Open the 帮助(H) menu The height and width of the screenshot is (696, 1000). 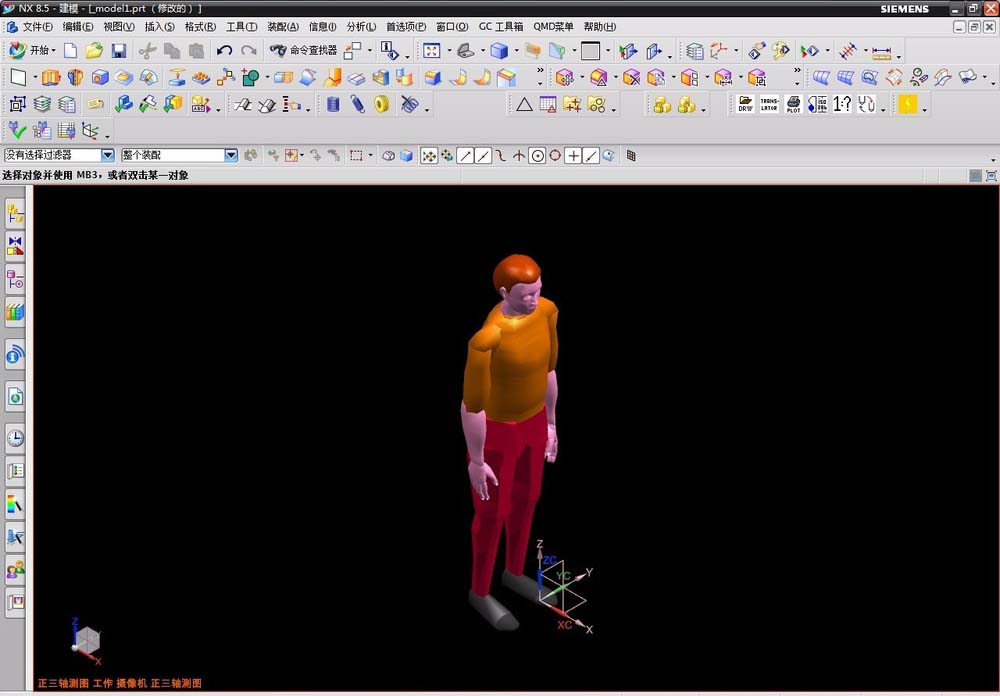(x=599, y=26)
